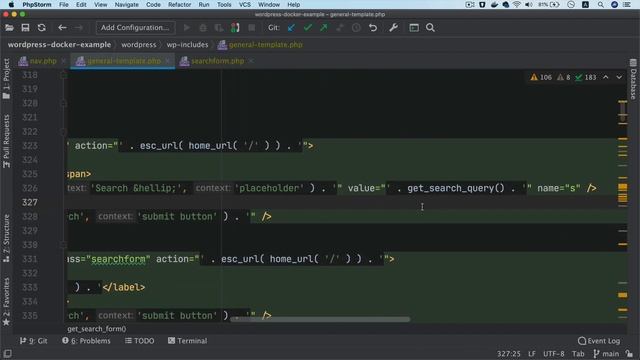Click the 327:25 line position indicator
640x360 pixels.
pyautogui.click(x=509, y=354)
